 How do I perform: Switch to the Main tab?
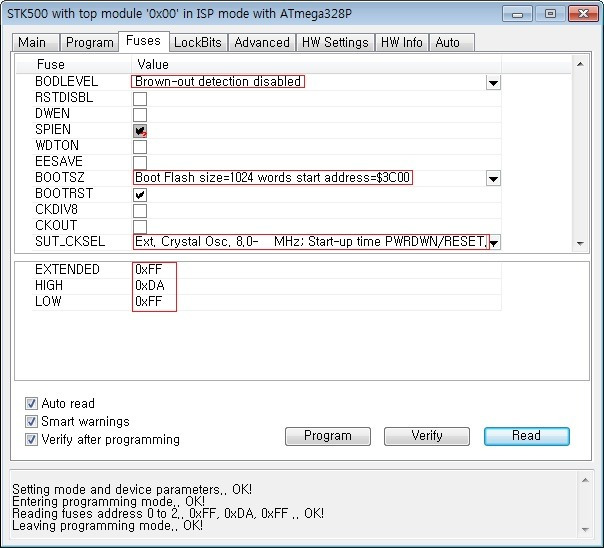click(x=35, y=42)
